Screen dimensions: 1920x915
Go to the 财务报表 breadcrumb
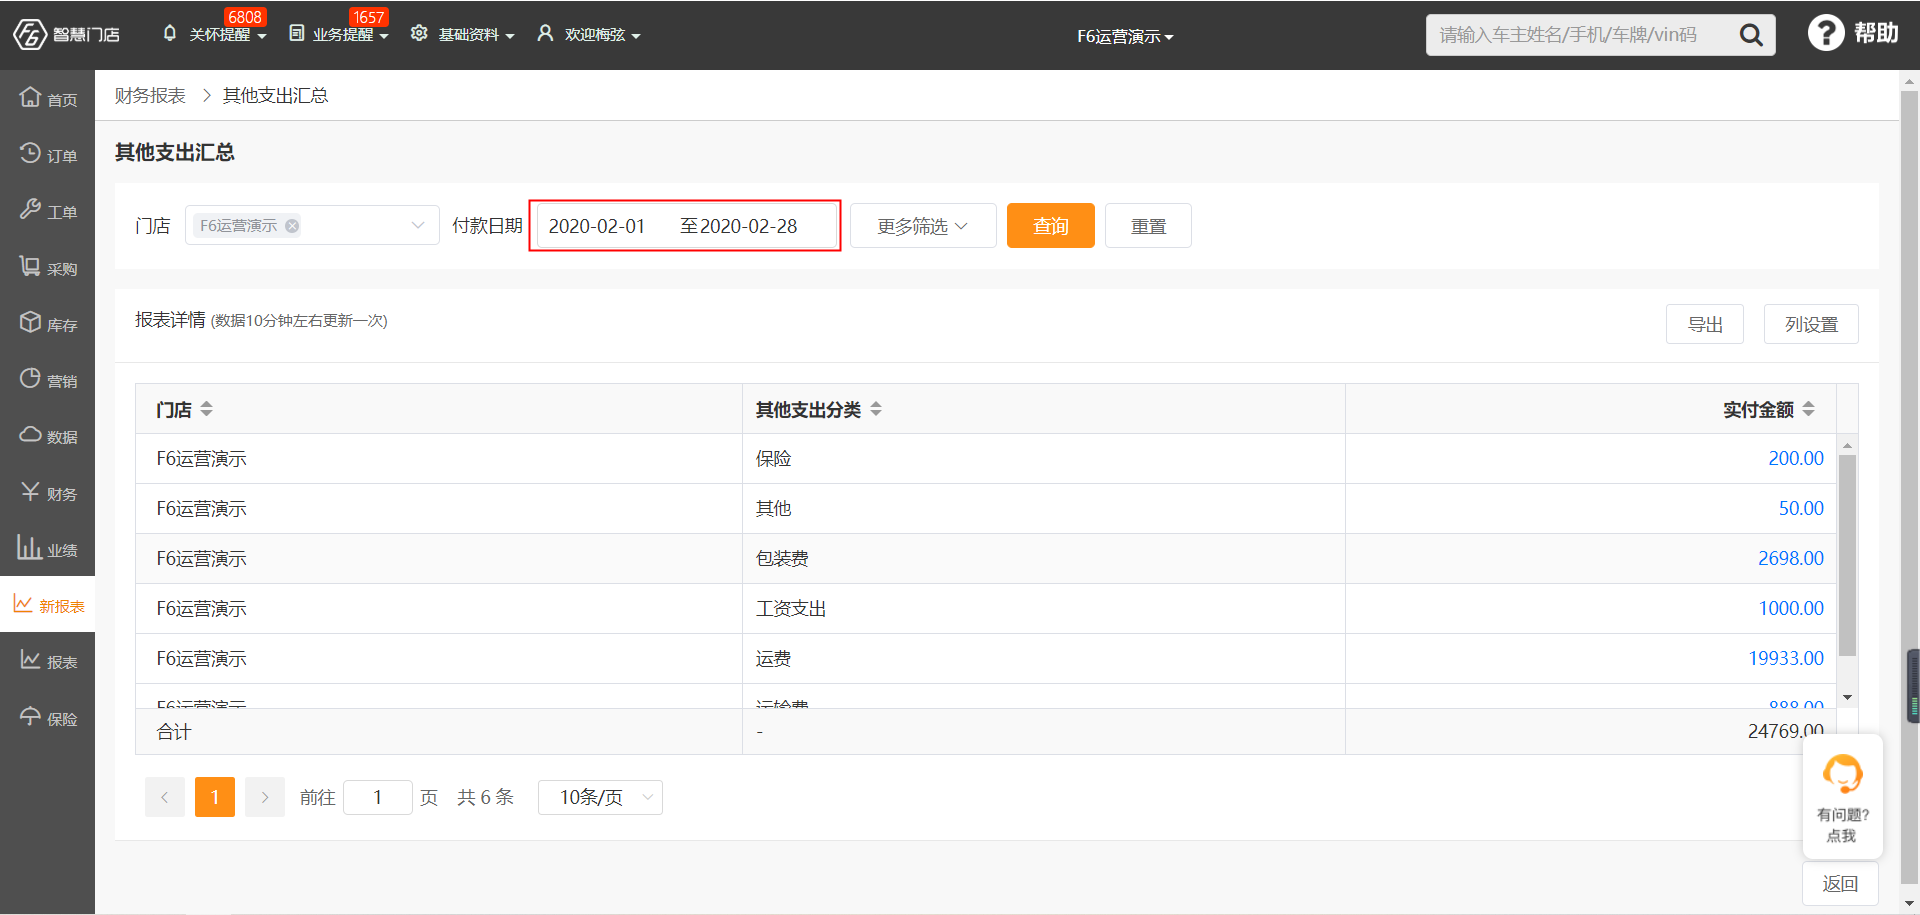(x=150, y=95)
